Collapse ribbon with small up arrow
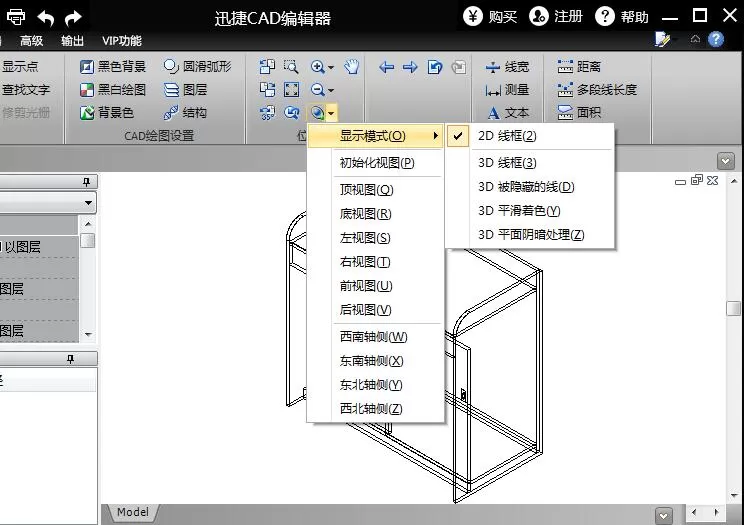This screenshot has width=744, height=525. (695, 39)
